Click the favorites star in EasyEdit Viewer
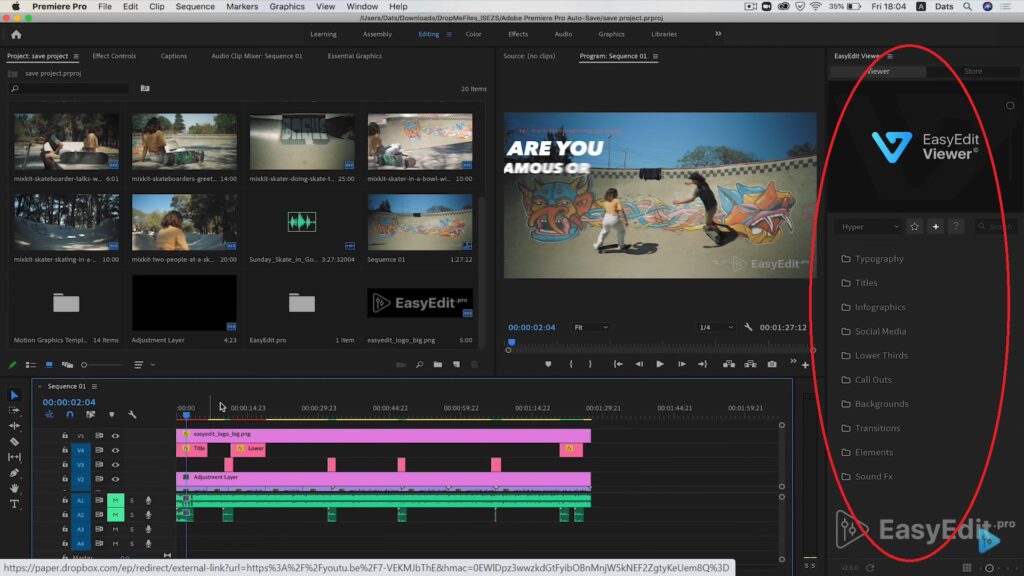 (x=914, y=227)
